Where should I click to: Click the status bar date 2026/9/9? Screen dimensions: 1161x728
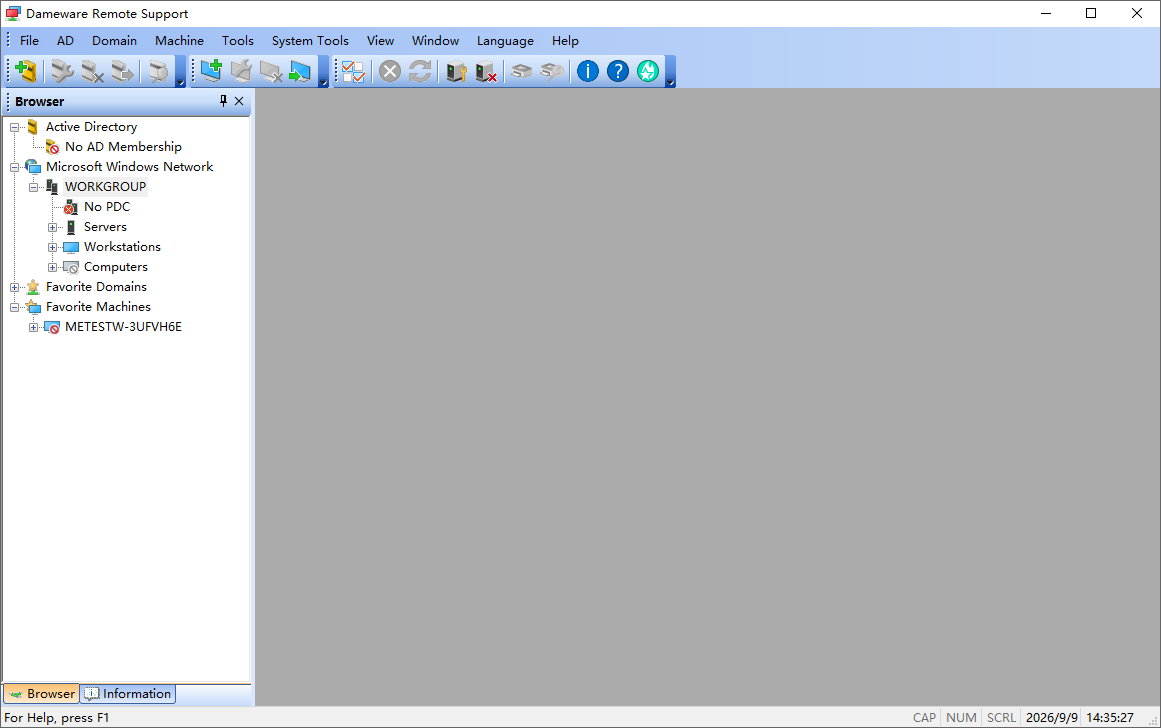click(1051, 718)
